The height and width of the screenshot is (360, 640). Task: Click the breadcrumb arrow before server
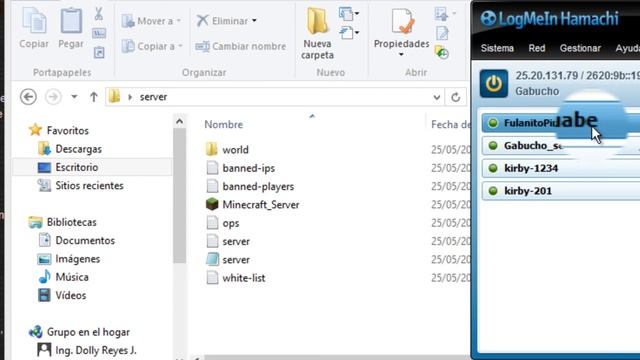130,97
